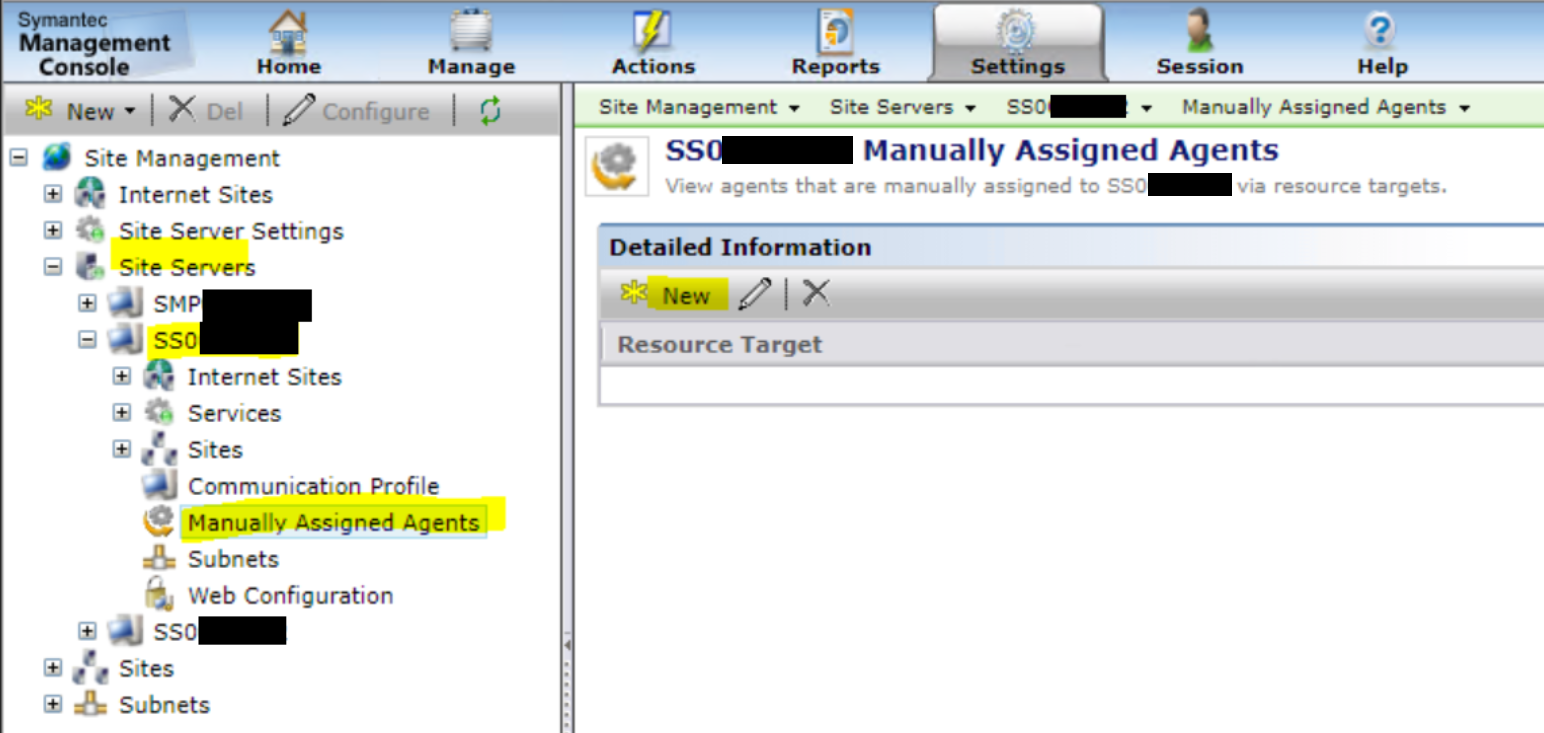This screenshot has width=1544, height=733.
Task: Click the edit pencil icon in Detailed Information
Action: (x=755, y=294)
